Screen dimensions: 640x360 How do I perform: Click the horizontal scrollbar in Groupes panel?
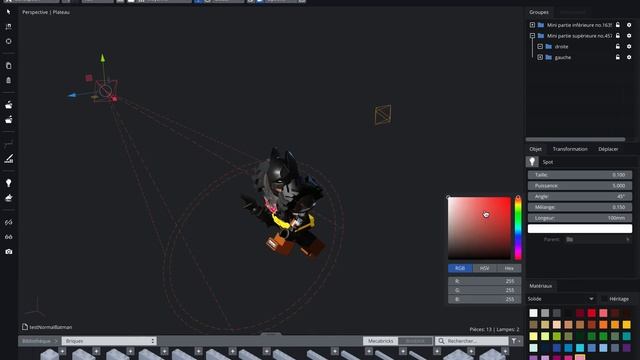click(x=575, y=139)
